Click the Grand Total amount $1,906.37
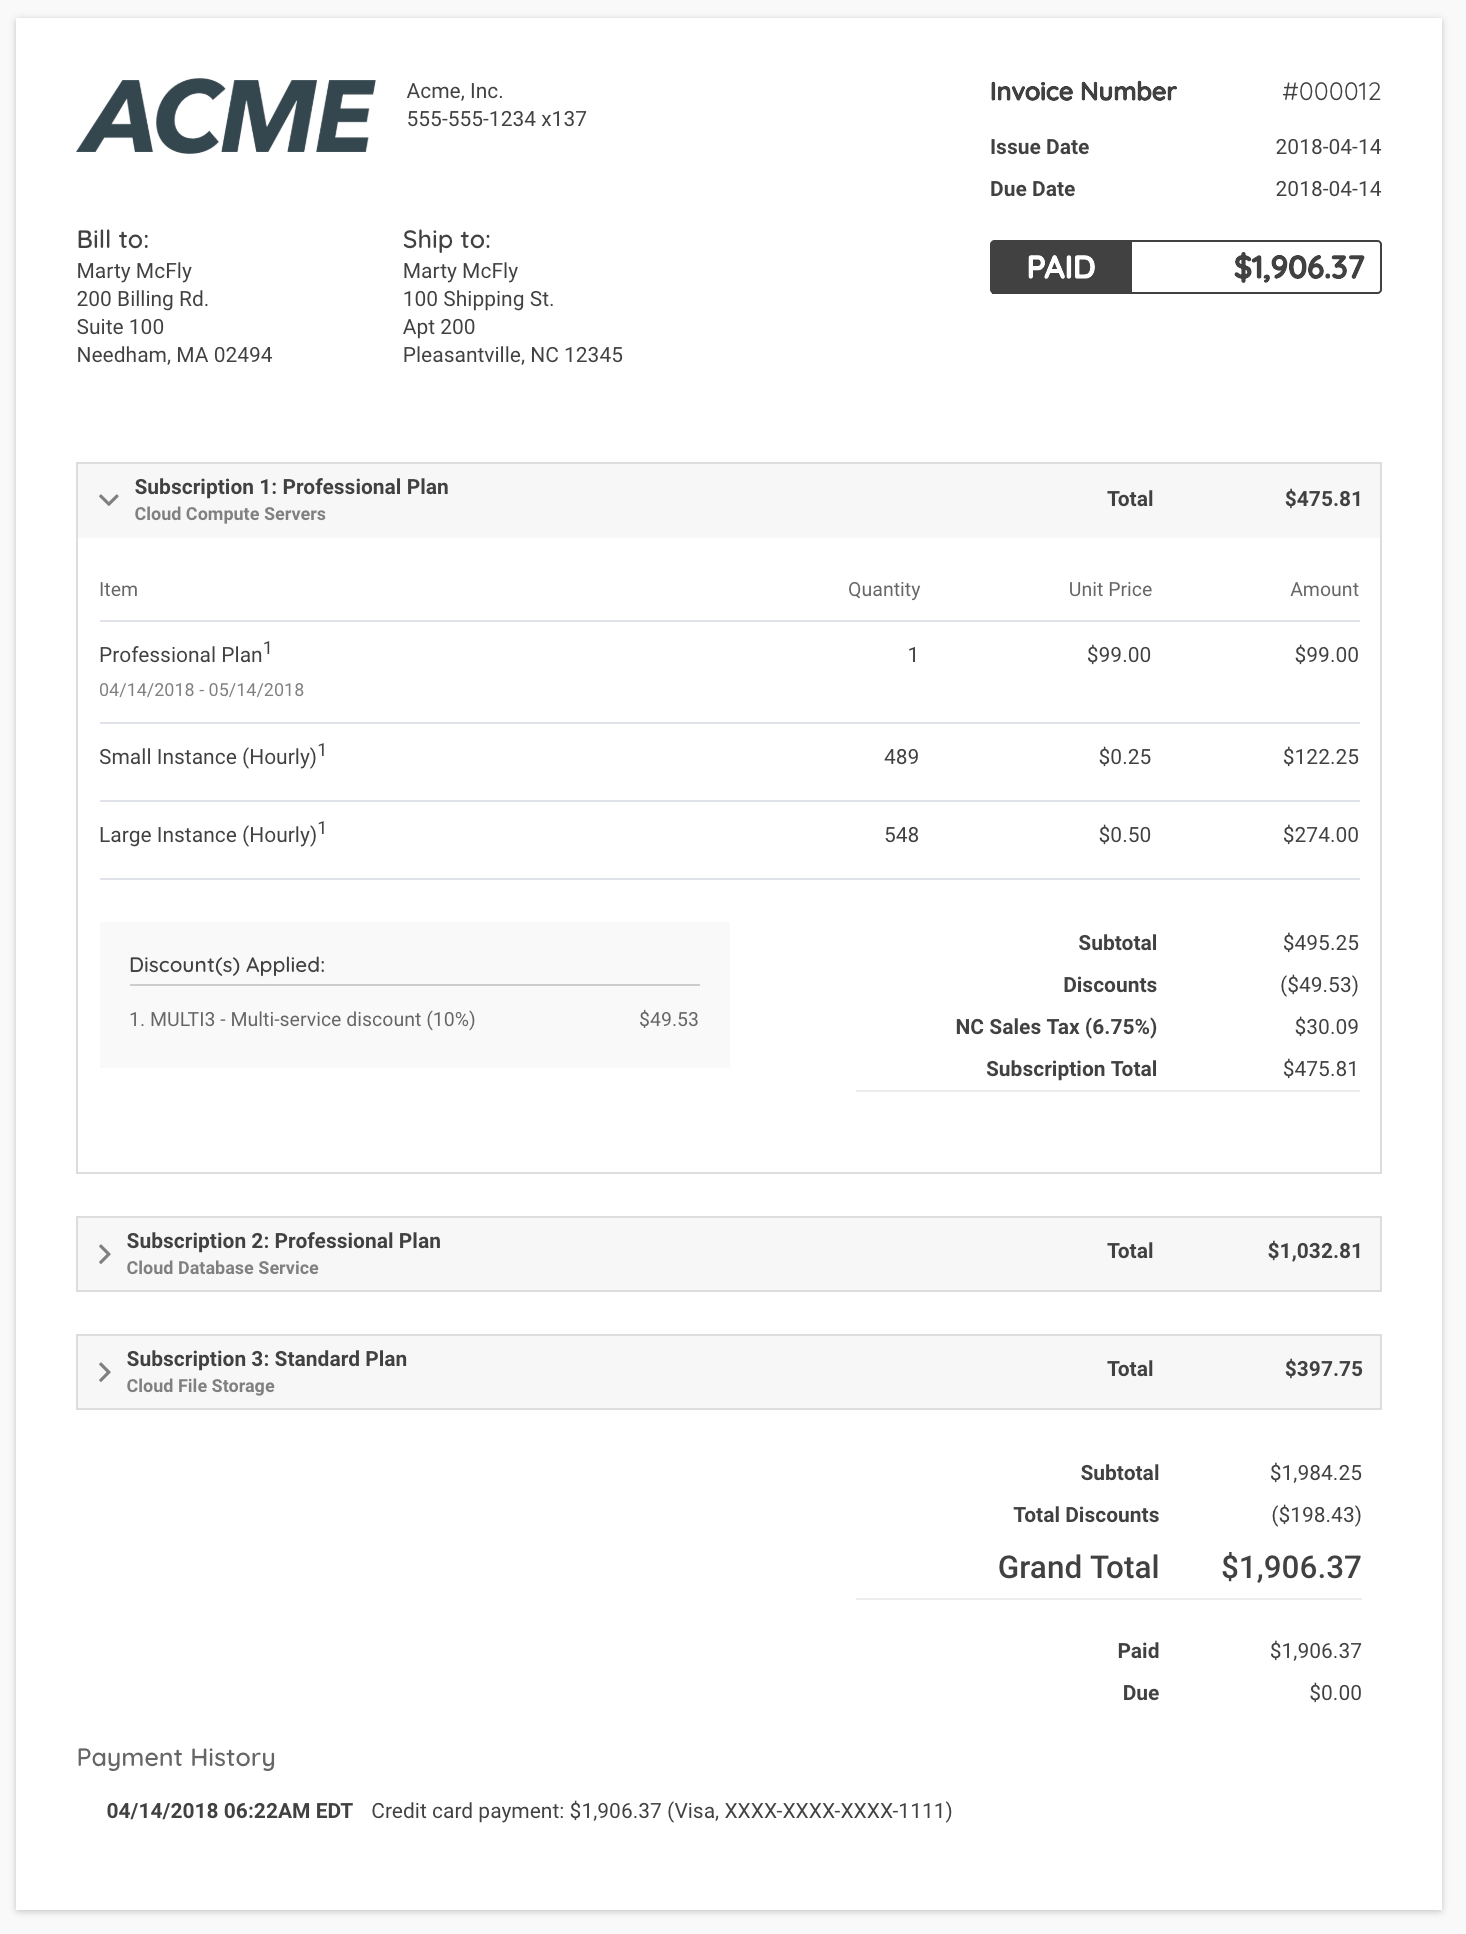1466x1934 pixels. coord(1290,1567)
